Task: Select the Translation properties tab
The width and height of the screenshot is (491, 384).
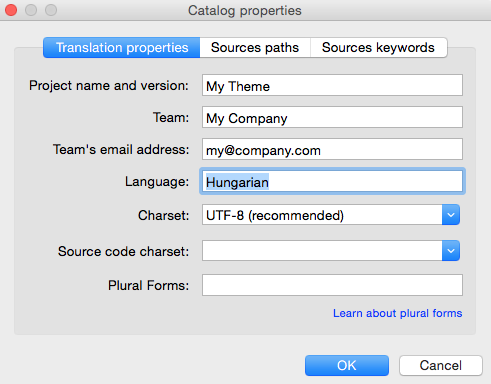Action: 122,48
